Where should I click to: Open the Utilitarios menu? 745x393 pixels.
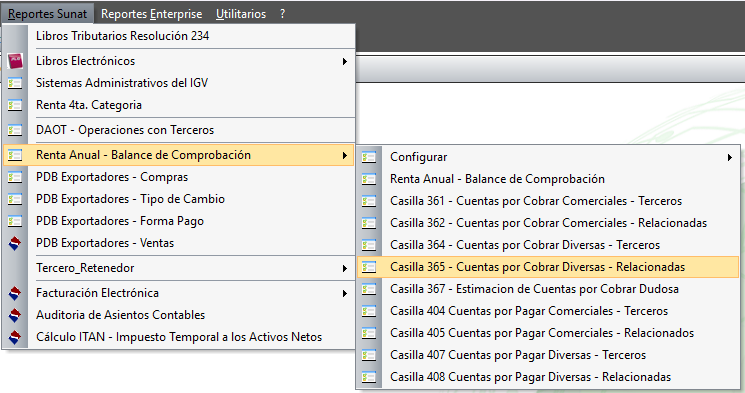(x=241, y=14)
